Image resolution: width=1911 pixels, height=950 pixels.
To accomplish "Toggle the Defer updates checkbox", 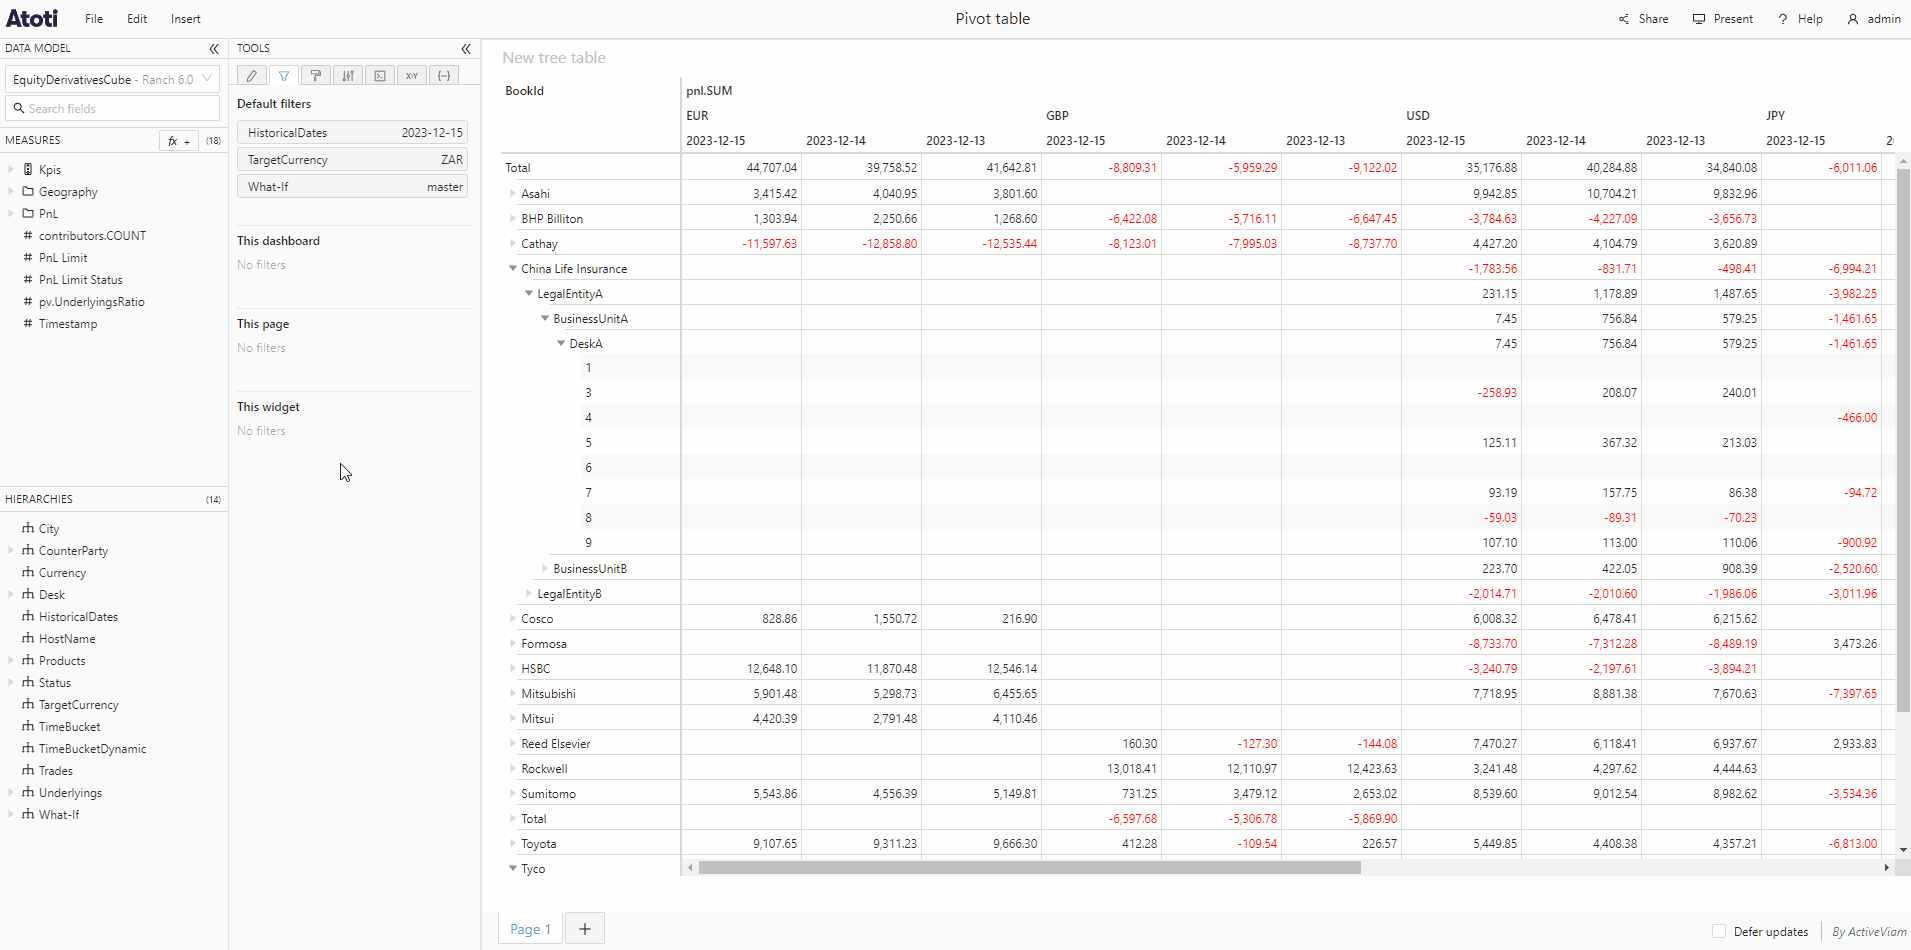I will pyautogui.click(x=1719, y=931).
